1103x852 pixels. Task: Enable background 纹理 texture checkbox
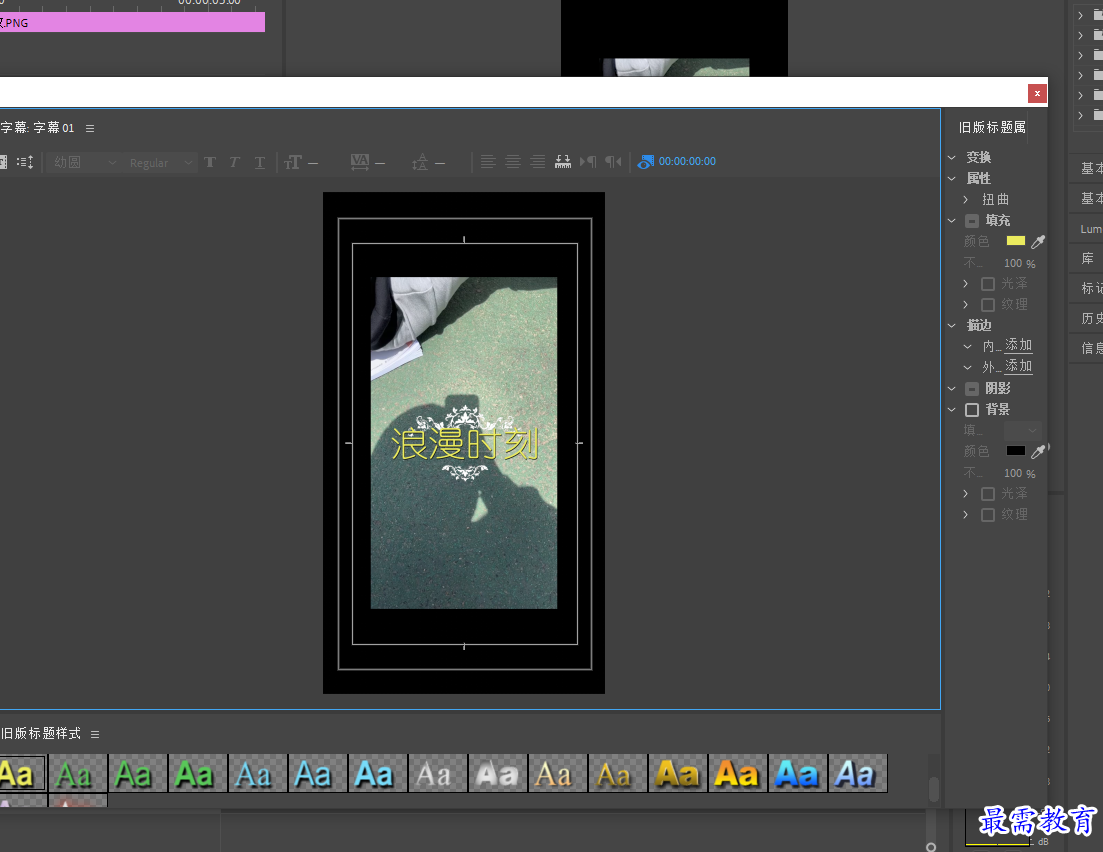[x=988, y=515]
